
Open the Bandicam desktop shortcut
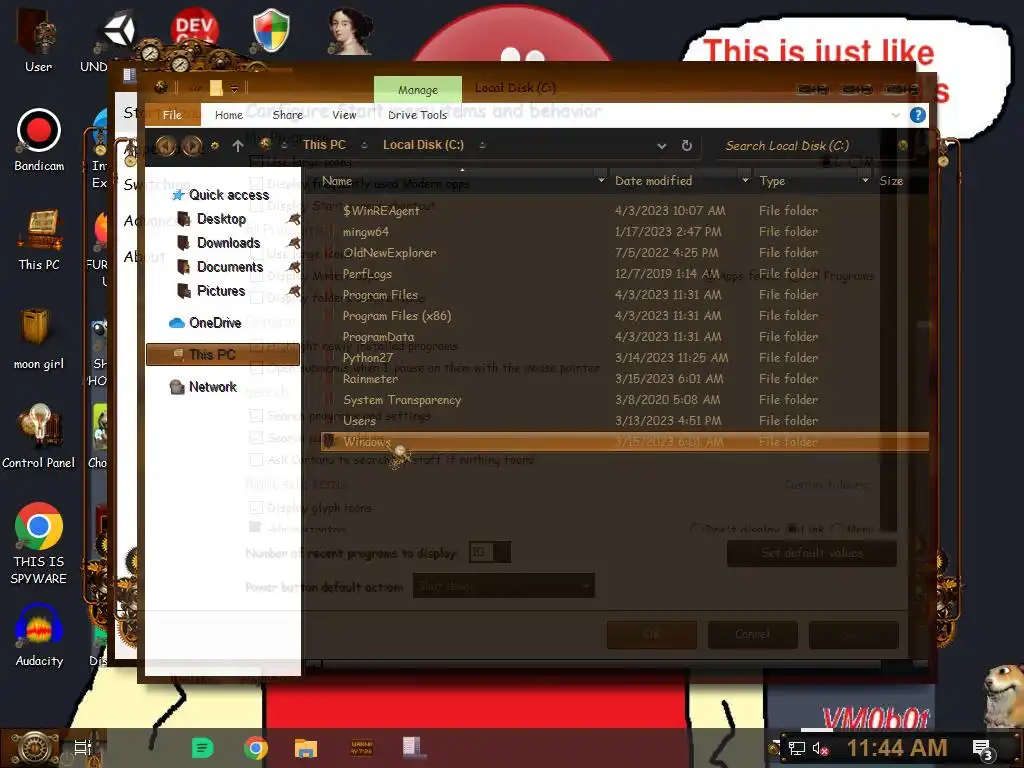(39, 140)
